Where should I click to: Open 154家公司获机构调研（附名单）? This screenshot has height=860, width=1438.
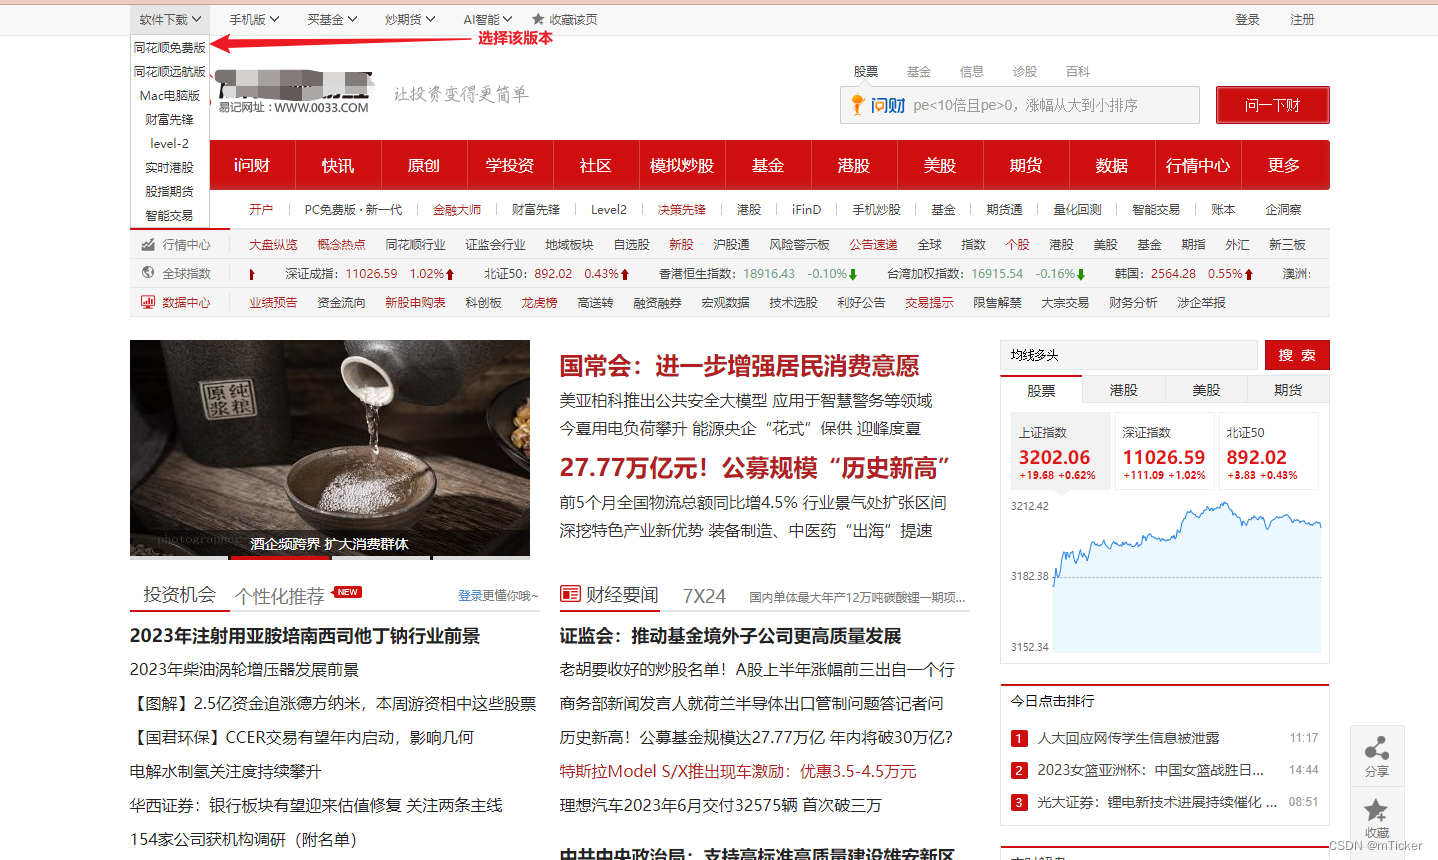(243, 839)
